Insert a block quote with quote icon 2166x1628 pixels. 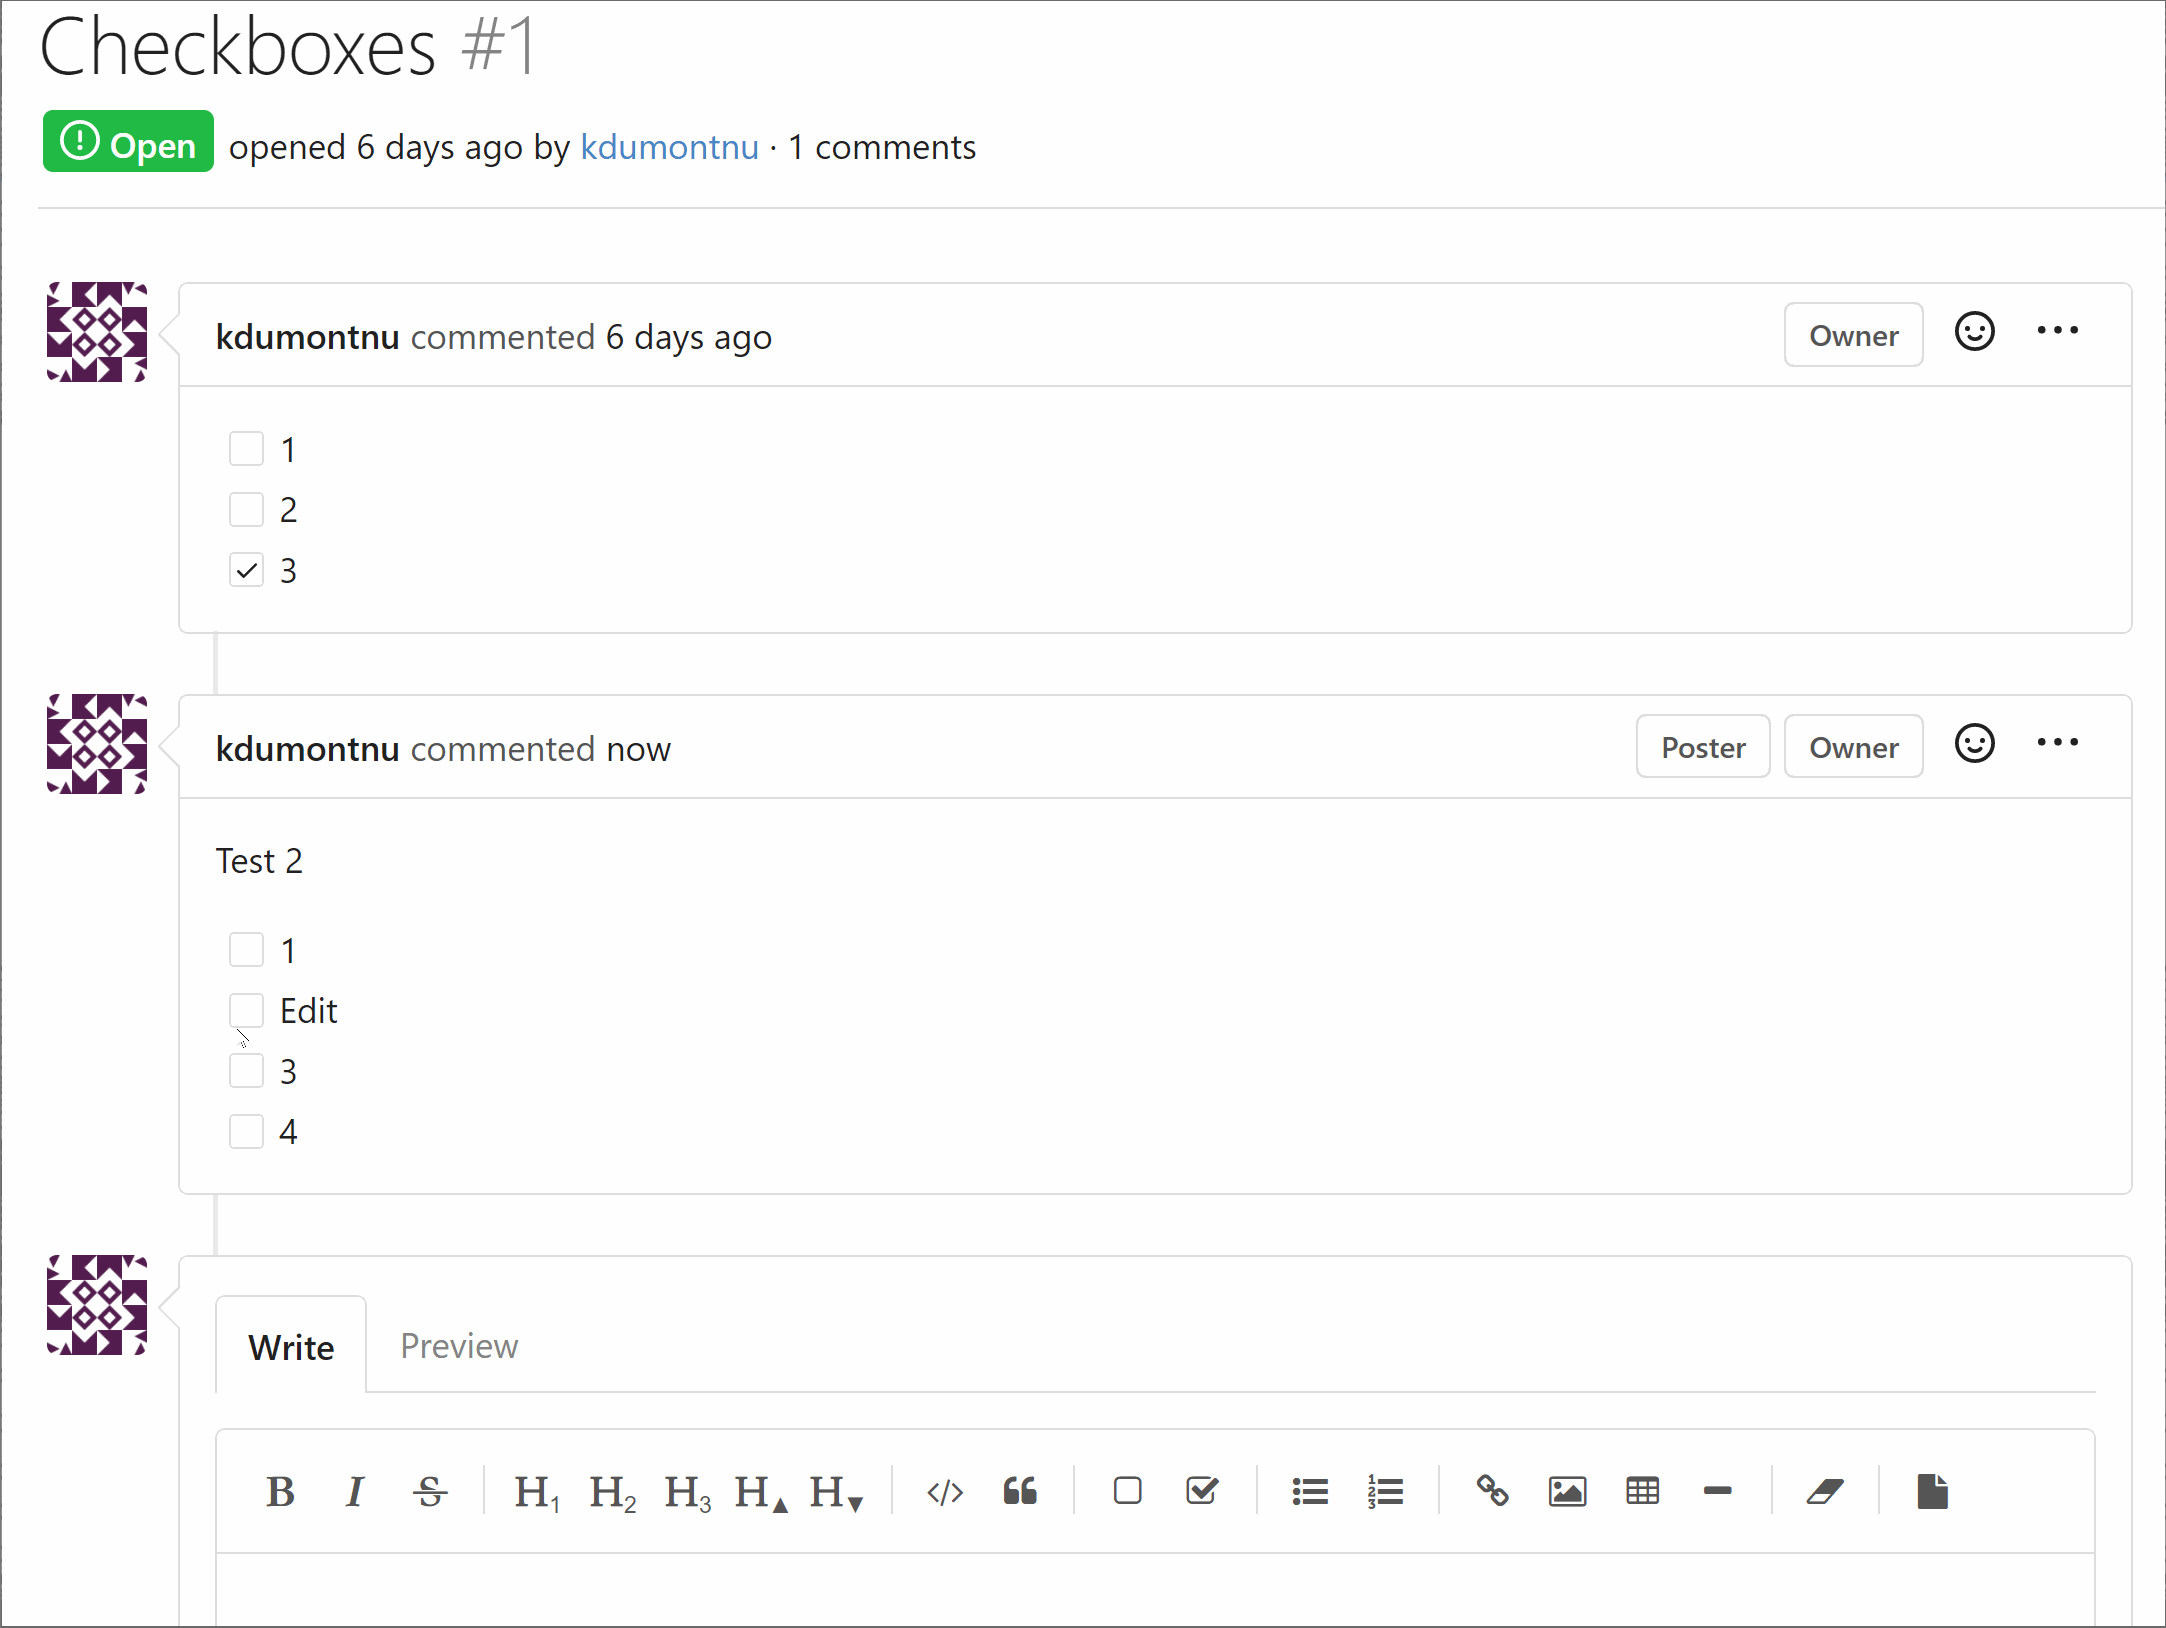[1020, 1492]
